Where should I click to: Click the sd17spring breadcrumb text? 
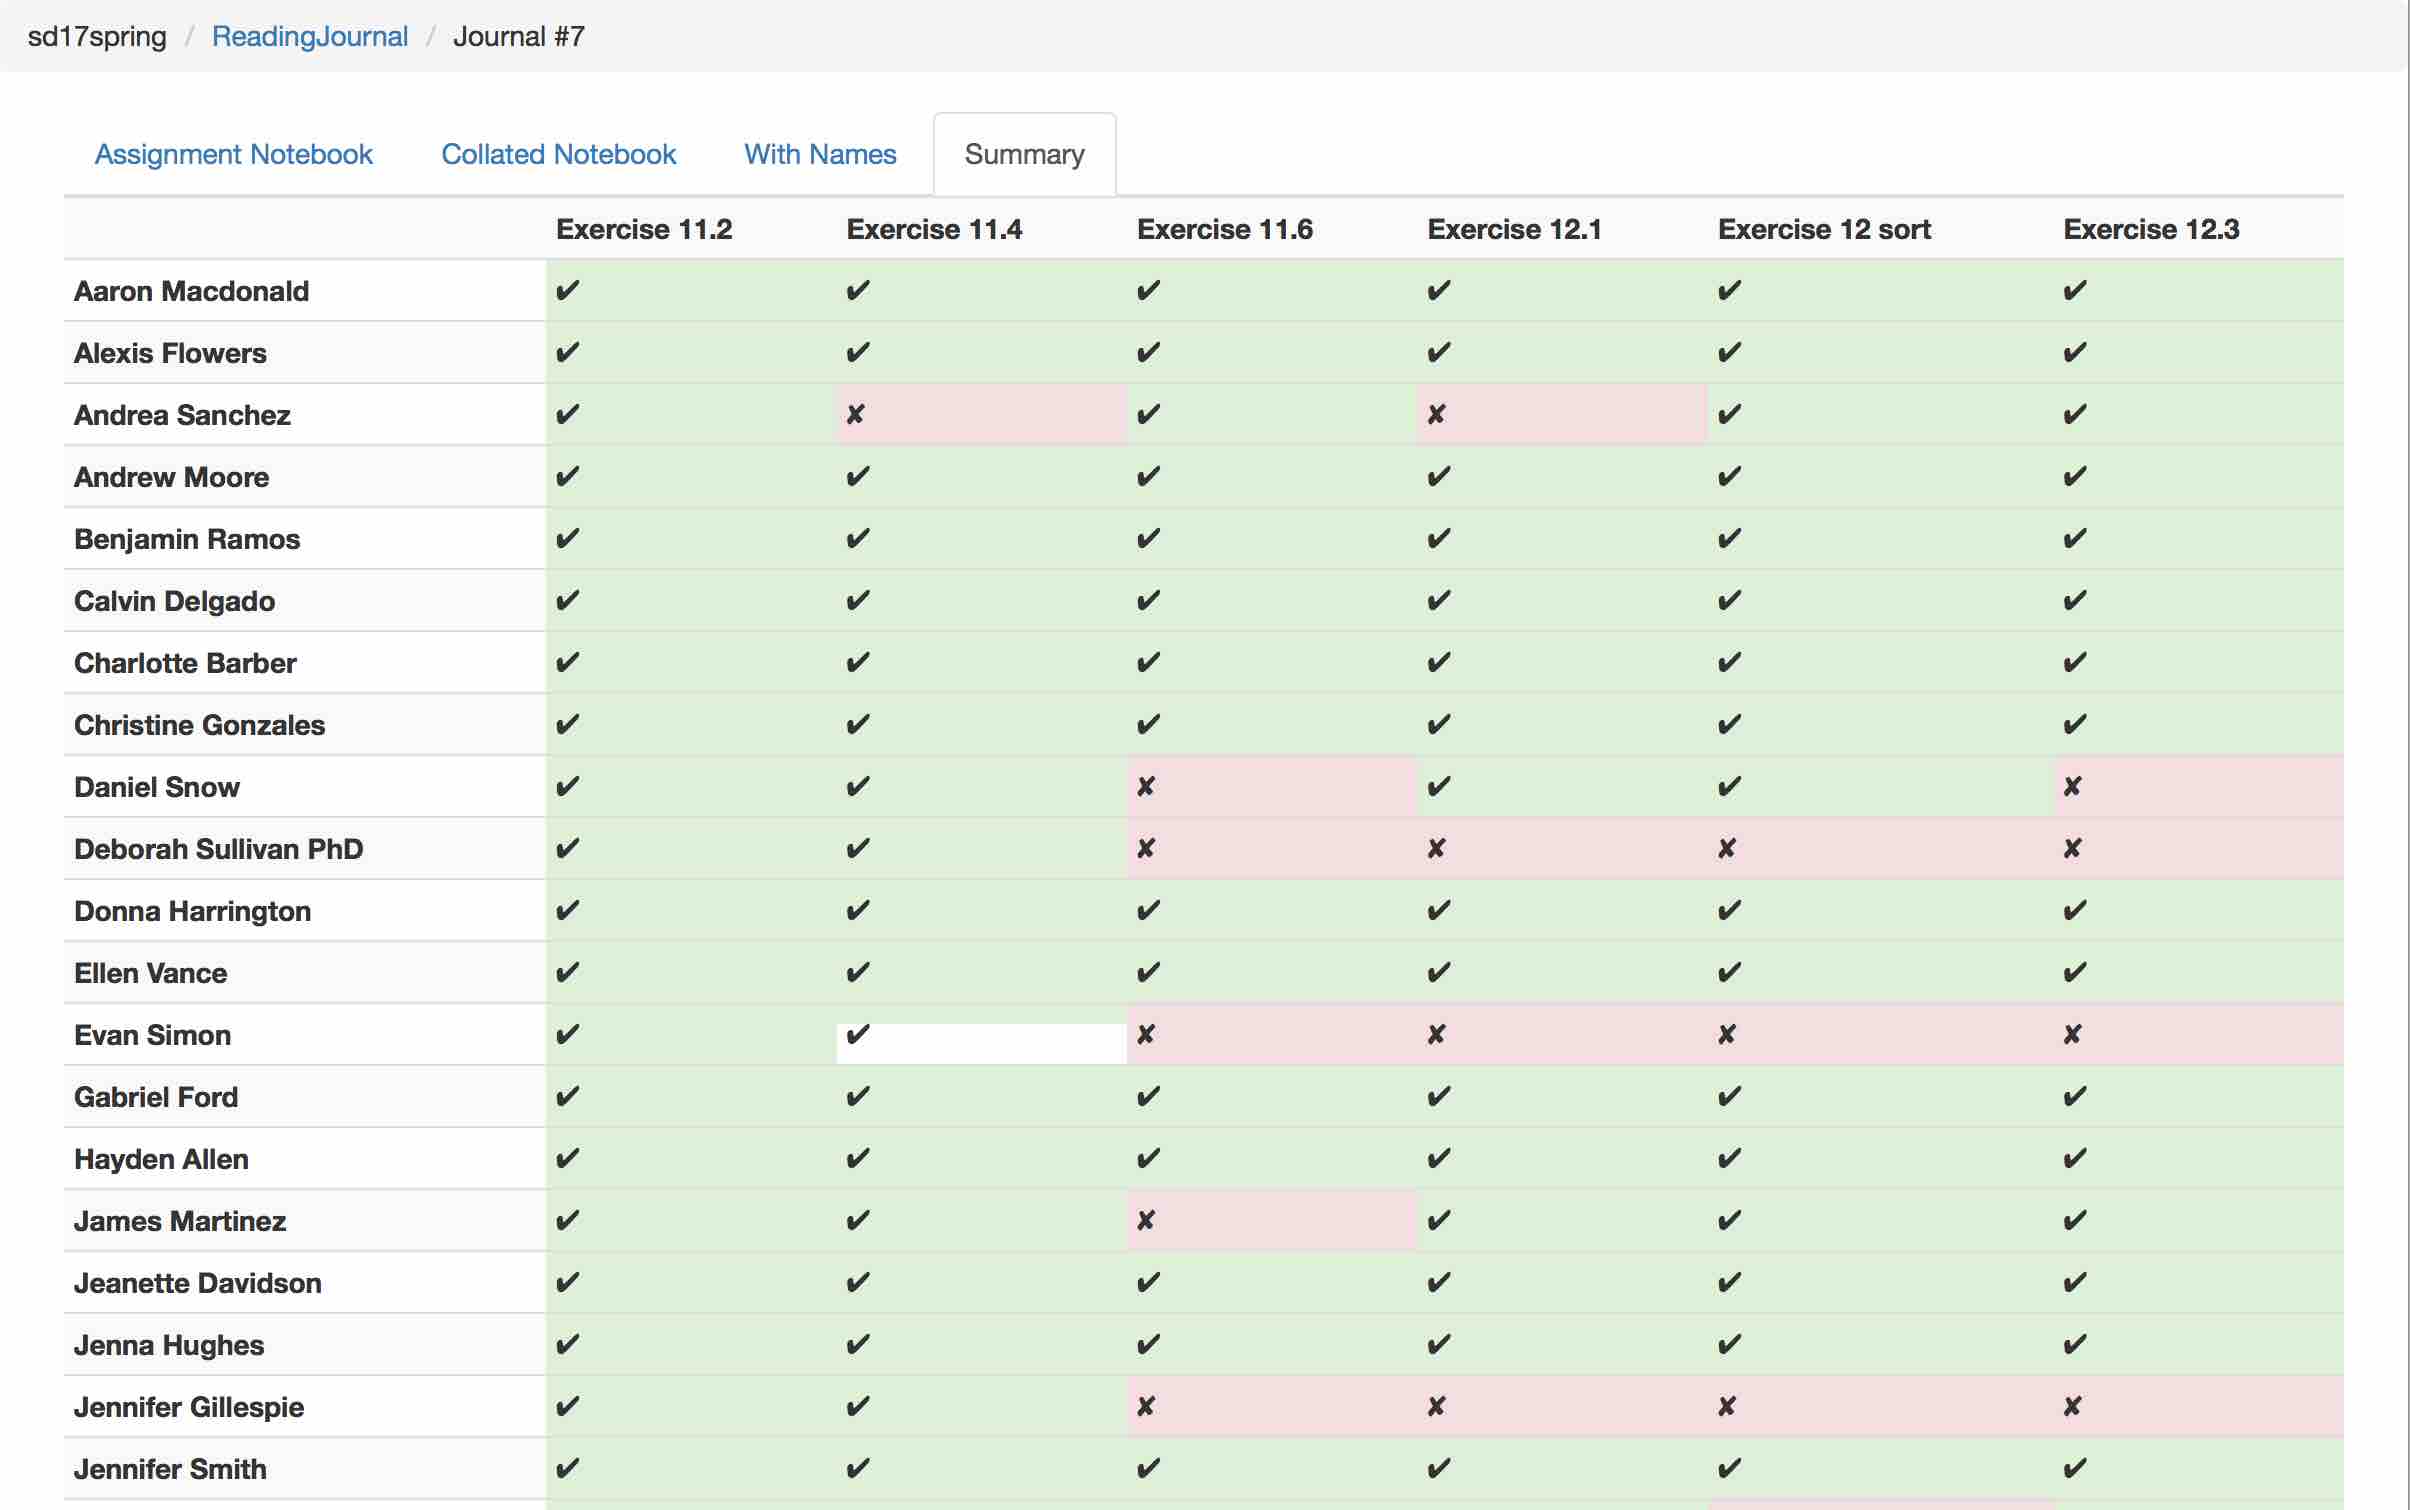[97, 36]
